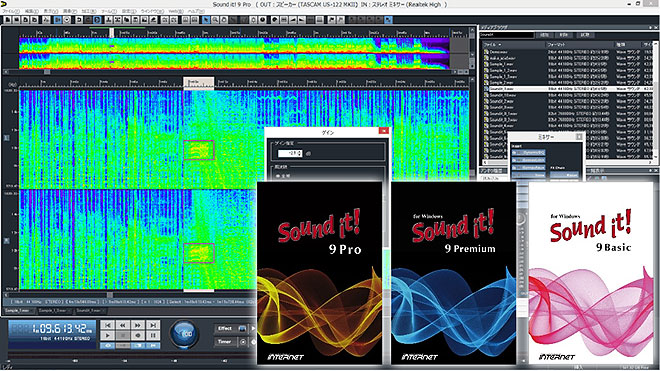The height and width of the screenshot is (371, 660).
Task: Toggle the loop button below the play button
Action: pos(108,345)
